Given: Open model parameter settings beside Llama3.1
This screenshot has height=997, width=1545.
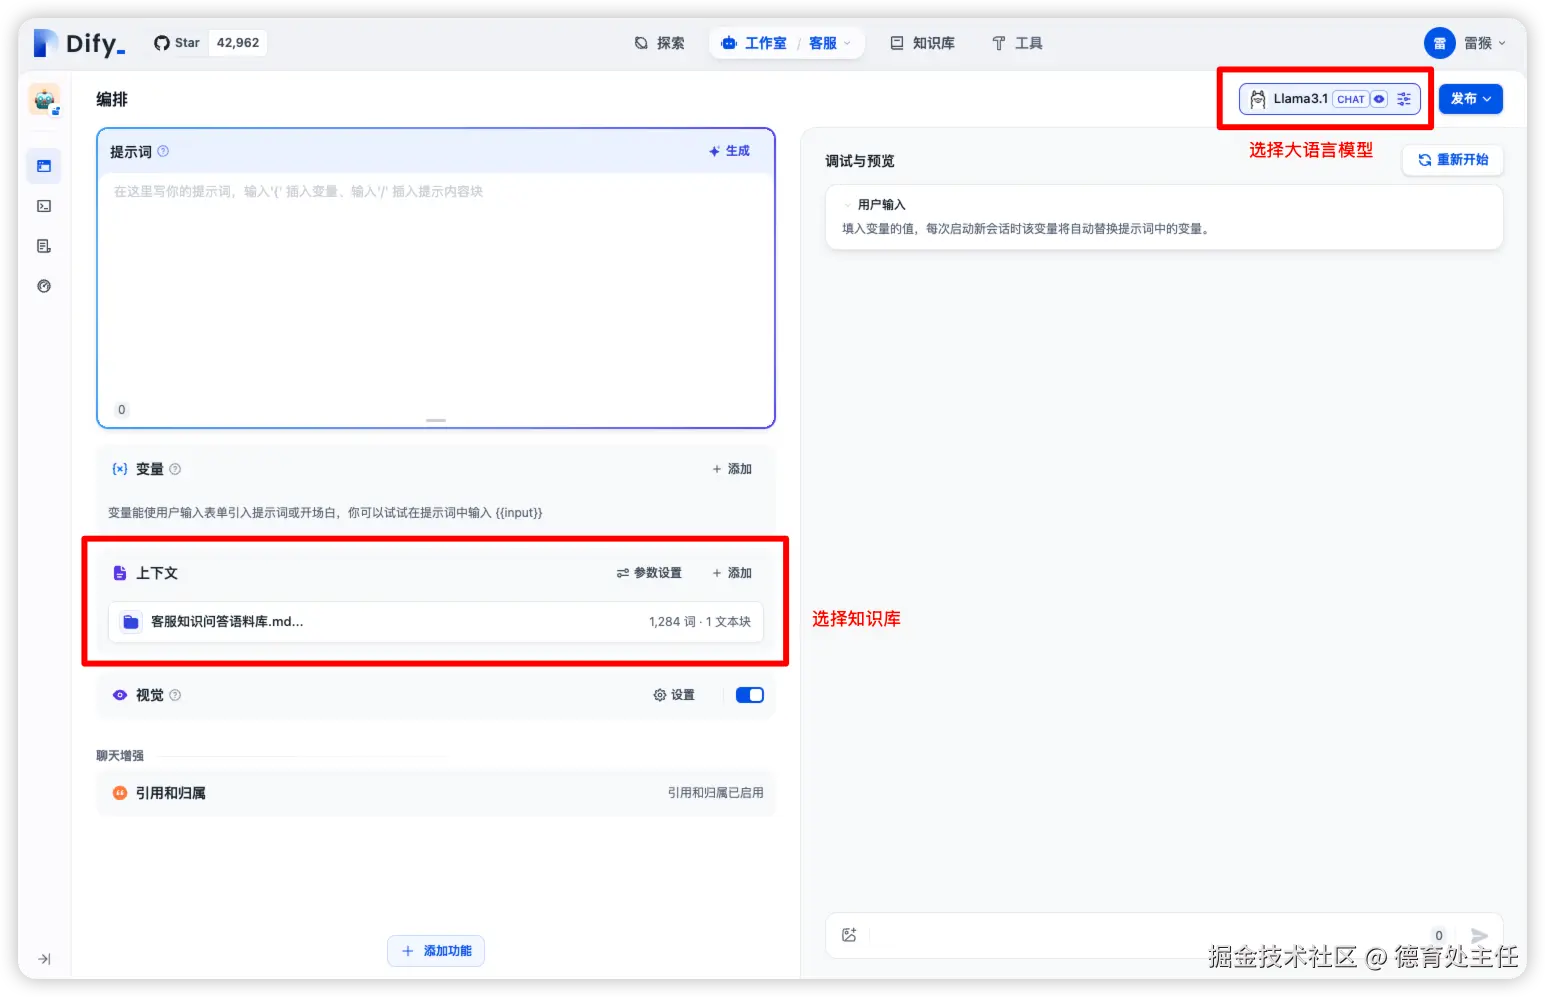Looking at the screenshot, I should tap(1403, 98).
